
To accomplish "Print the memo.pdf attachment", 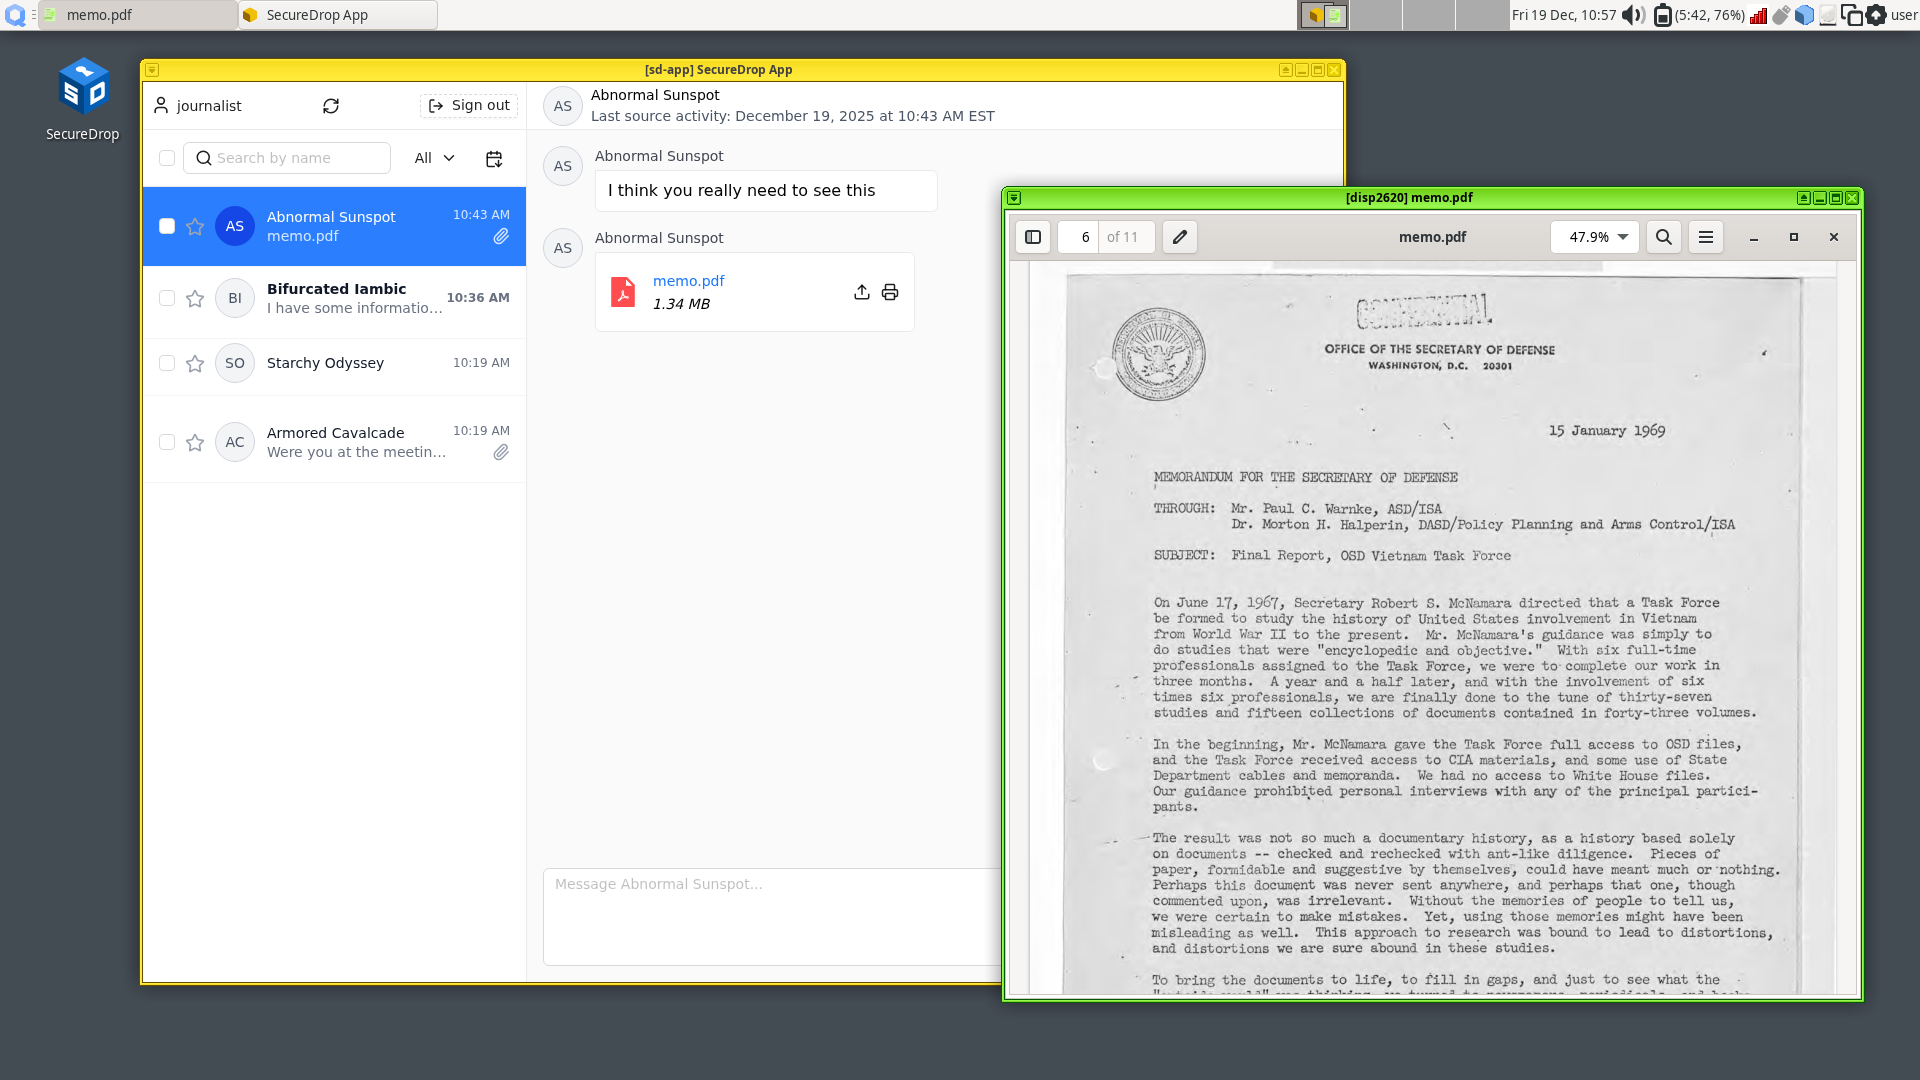I will pyautogui.click(x=889, y=292).
